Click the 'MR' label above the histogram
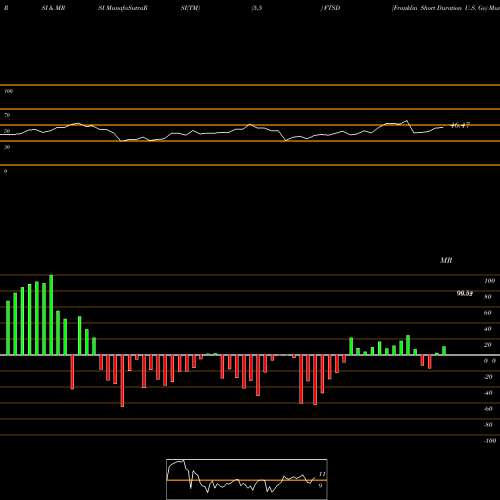This screenshot has width=500, height=500. coord(446,260)
